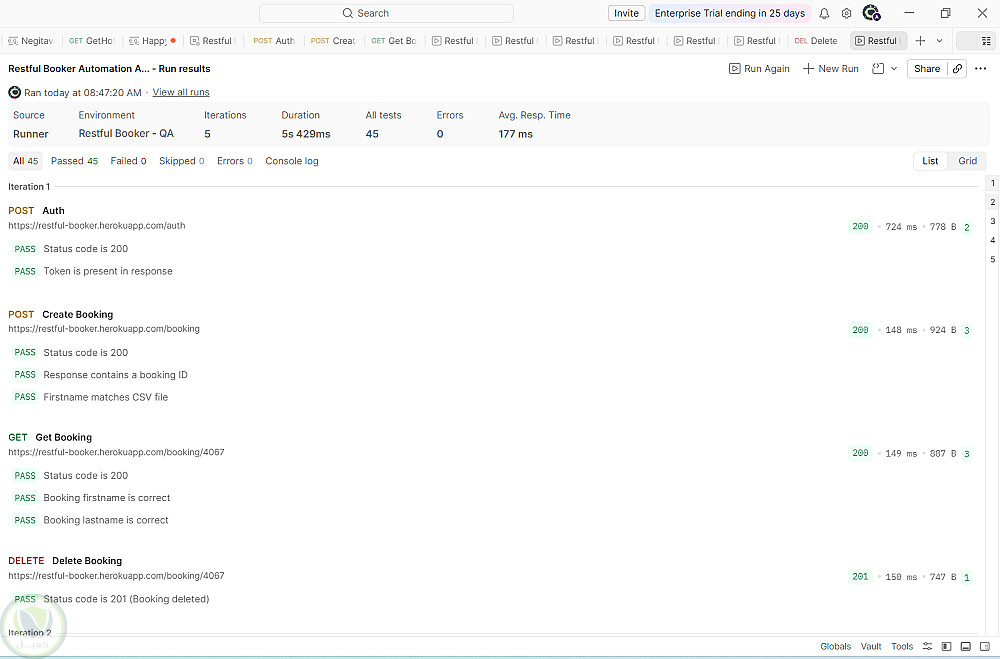This screenshot has height=659, width=1000.
Task: Select the active Restful run results tab
Action: [878, 41]
